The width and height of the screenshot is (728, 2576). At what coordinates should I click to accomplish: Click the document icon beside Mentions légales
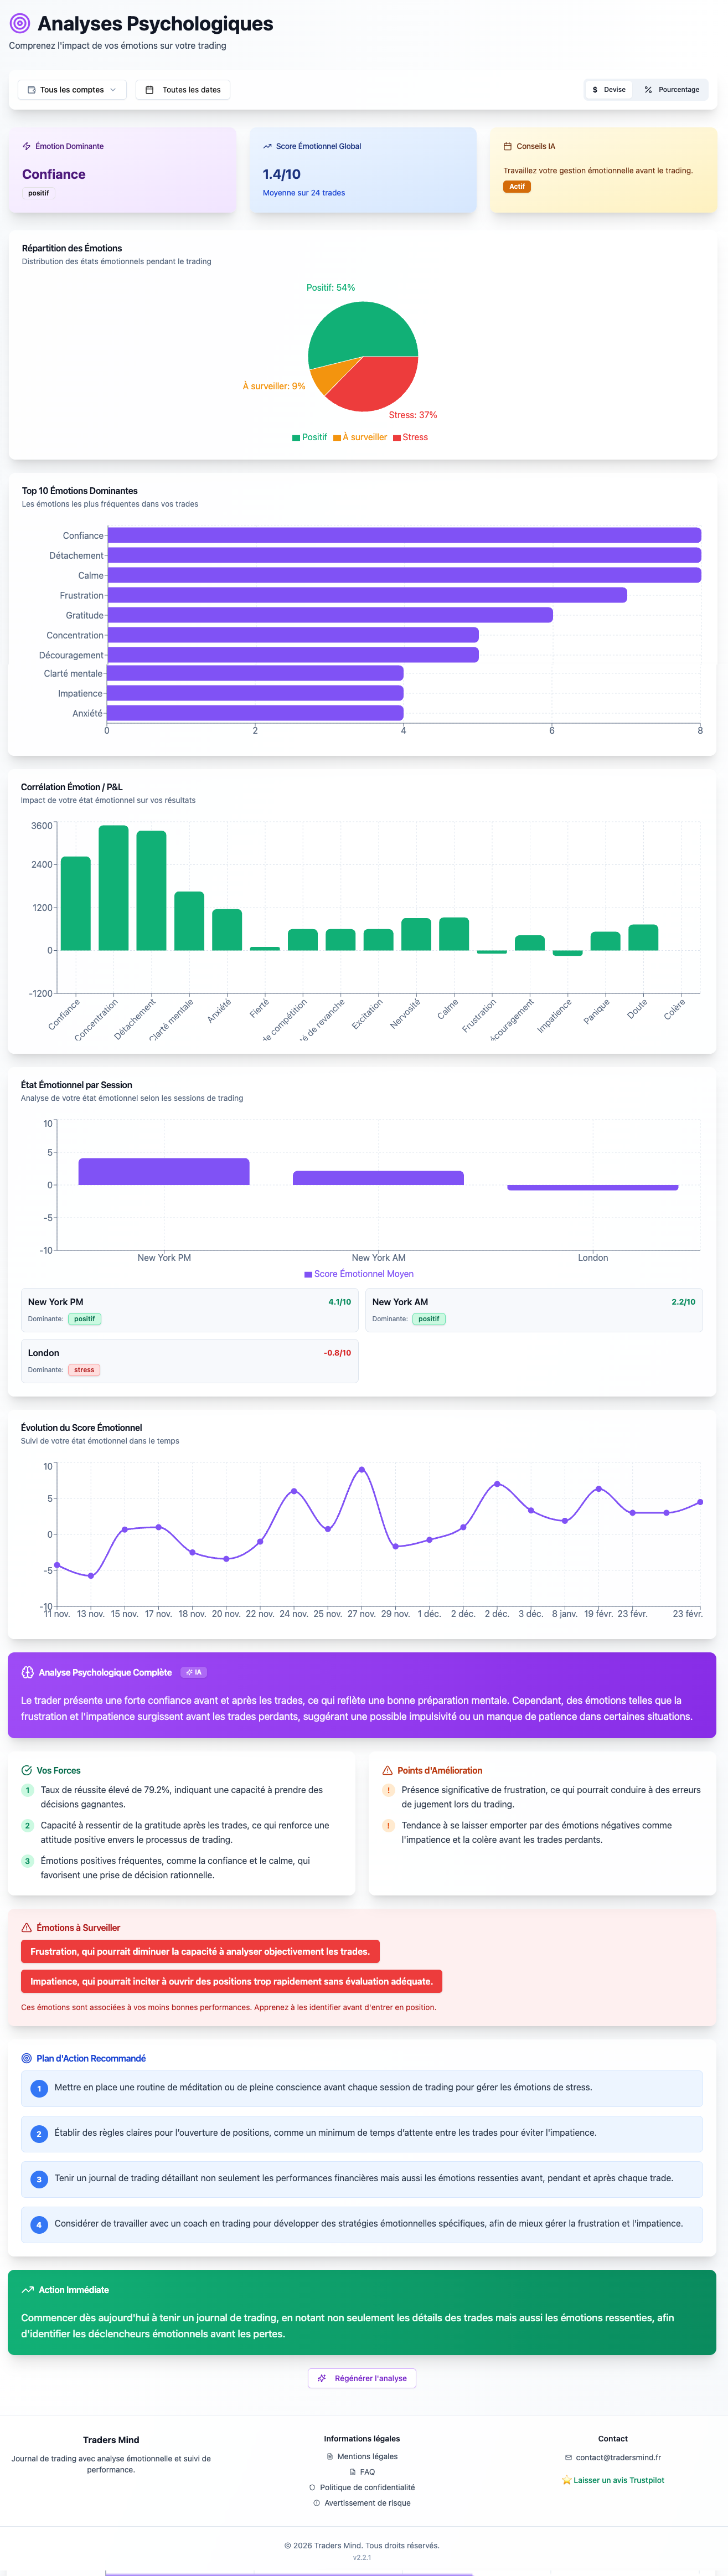click(330, 2456)
